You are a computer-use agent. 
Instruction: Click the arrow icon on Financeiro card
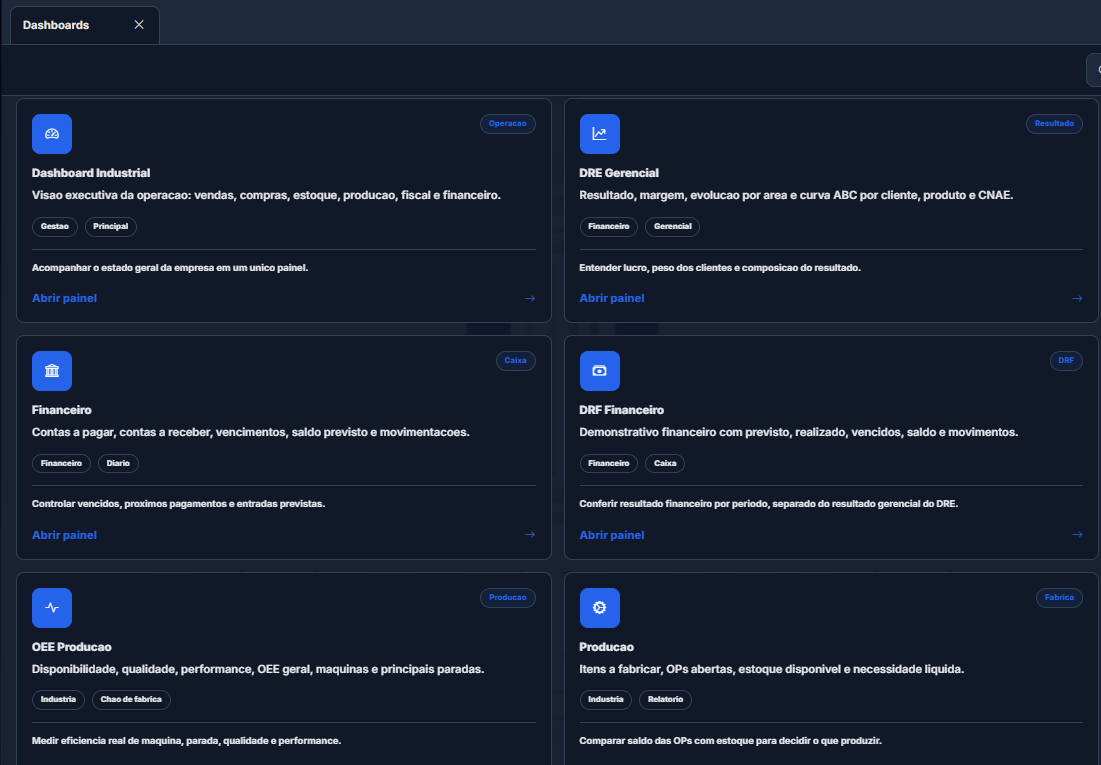[x=530, y=535]
